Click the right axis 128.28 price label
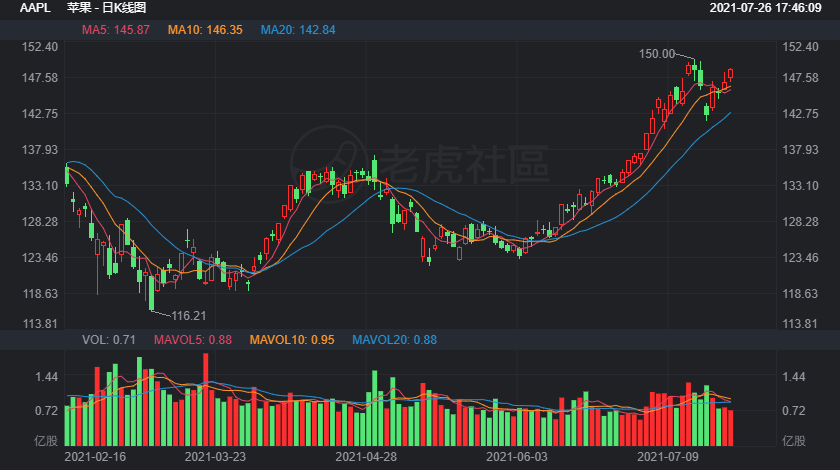Viewport: 840px width, 470px height. [800, 221]
